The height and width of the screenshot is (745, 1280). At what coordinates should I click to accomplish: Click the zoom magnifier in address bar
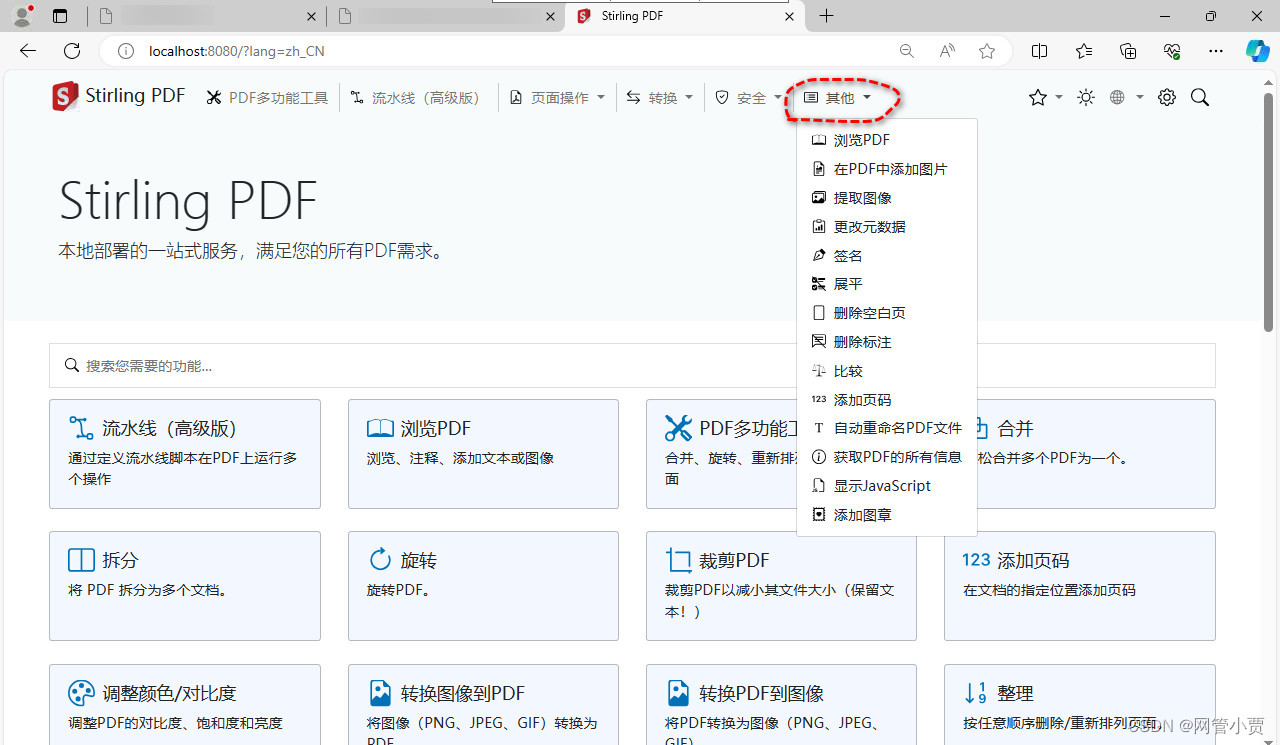click(906, 51)
